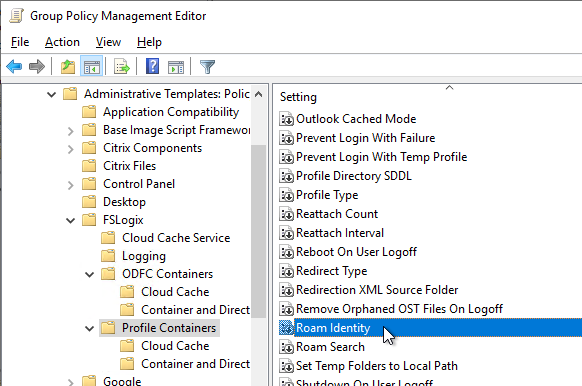Click the Show/Hide Action Pane icon
Viewport: 582px width, 386px height.
pyautogui.click(x=176, y=67)
